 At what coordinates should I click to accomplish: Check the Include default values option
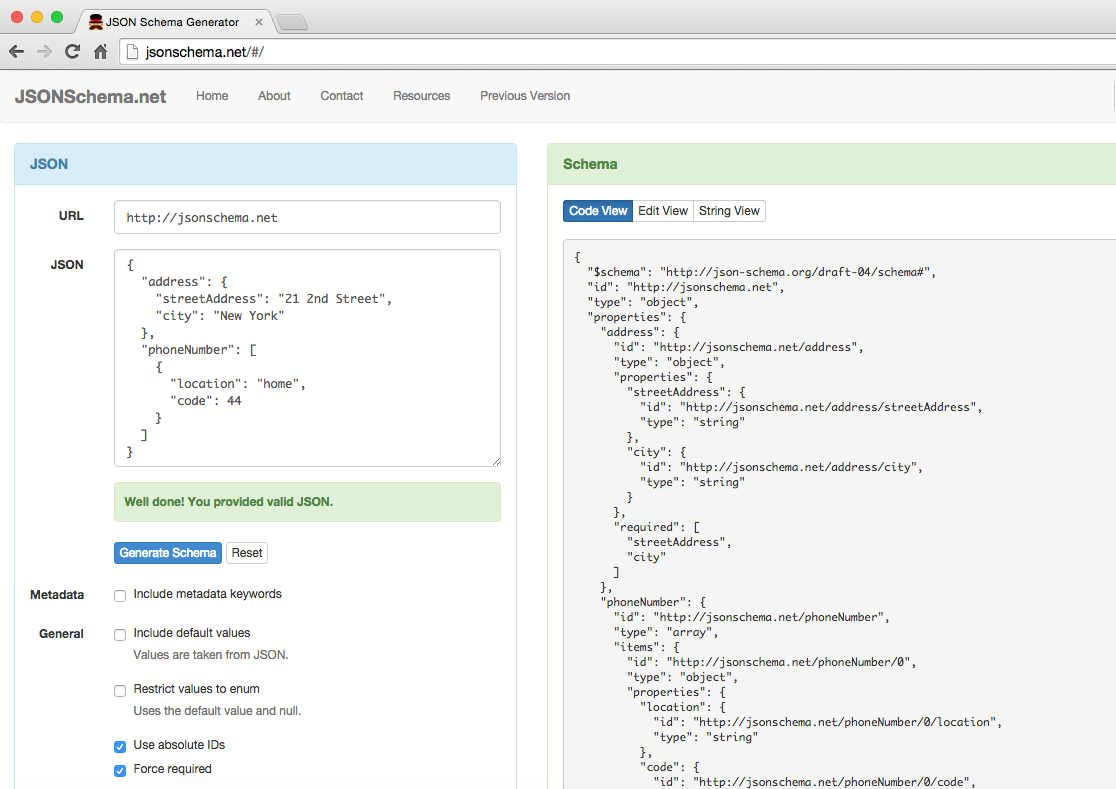(120, 634)
